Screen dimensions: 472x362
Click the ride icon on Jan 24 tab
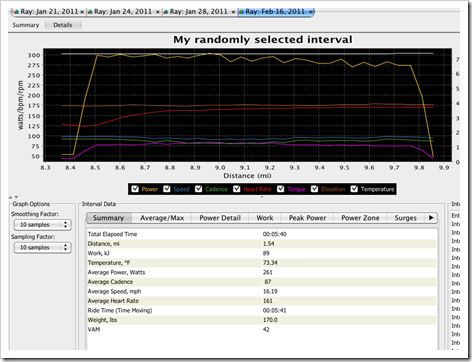coord(90,12)
